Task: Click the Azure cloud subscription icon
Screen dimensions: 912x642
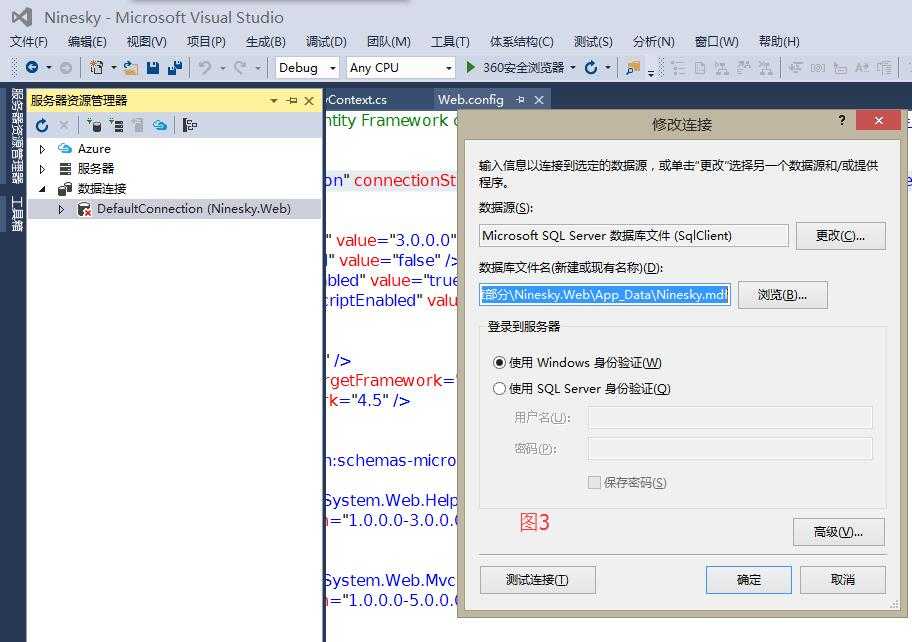Action: coord(160,125)
